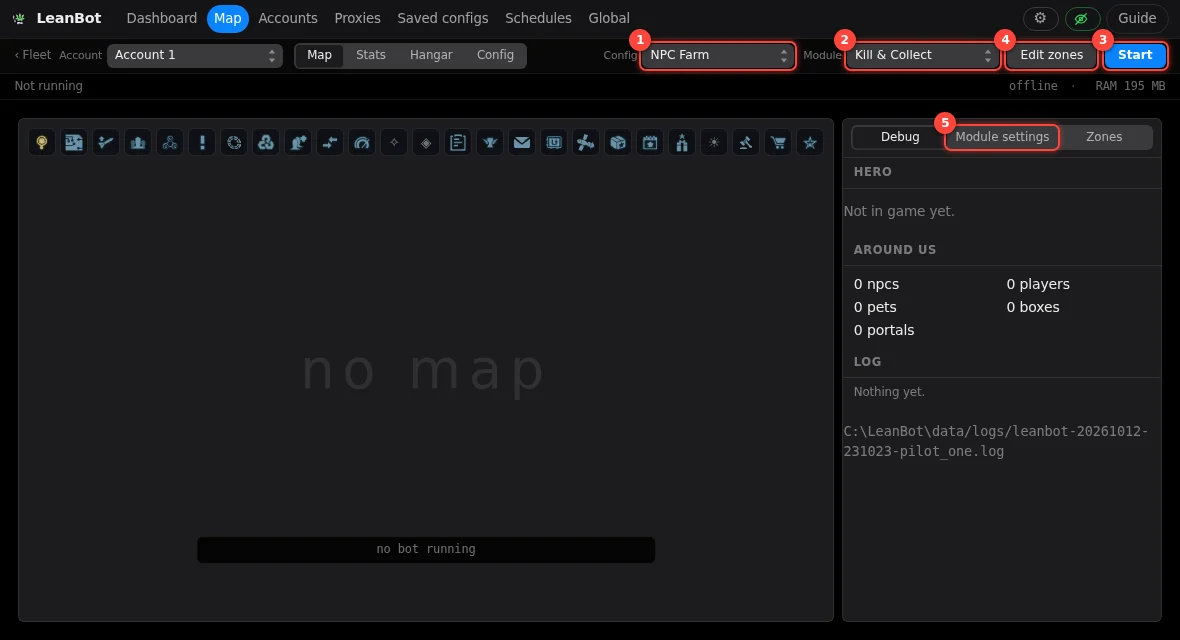Open the NPC Farm config dropdown
The height and width of the screenshot is (640, 1180).
[x=717, y=55]
